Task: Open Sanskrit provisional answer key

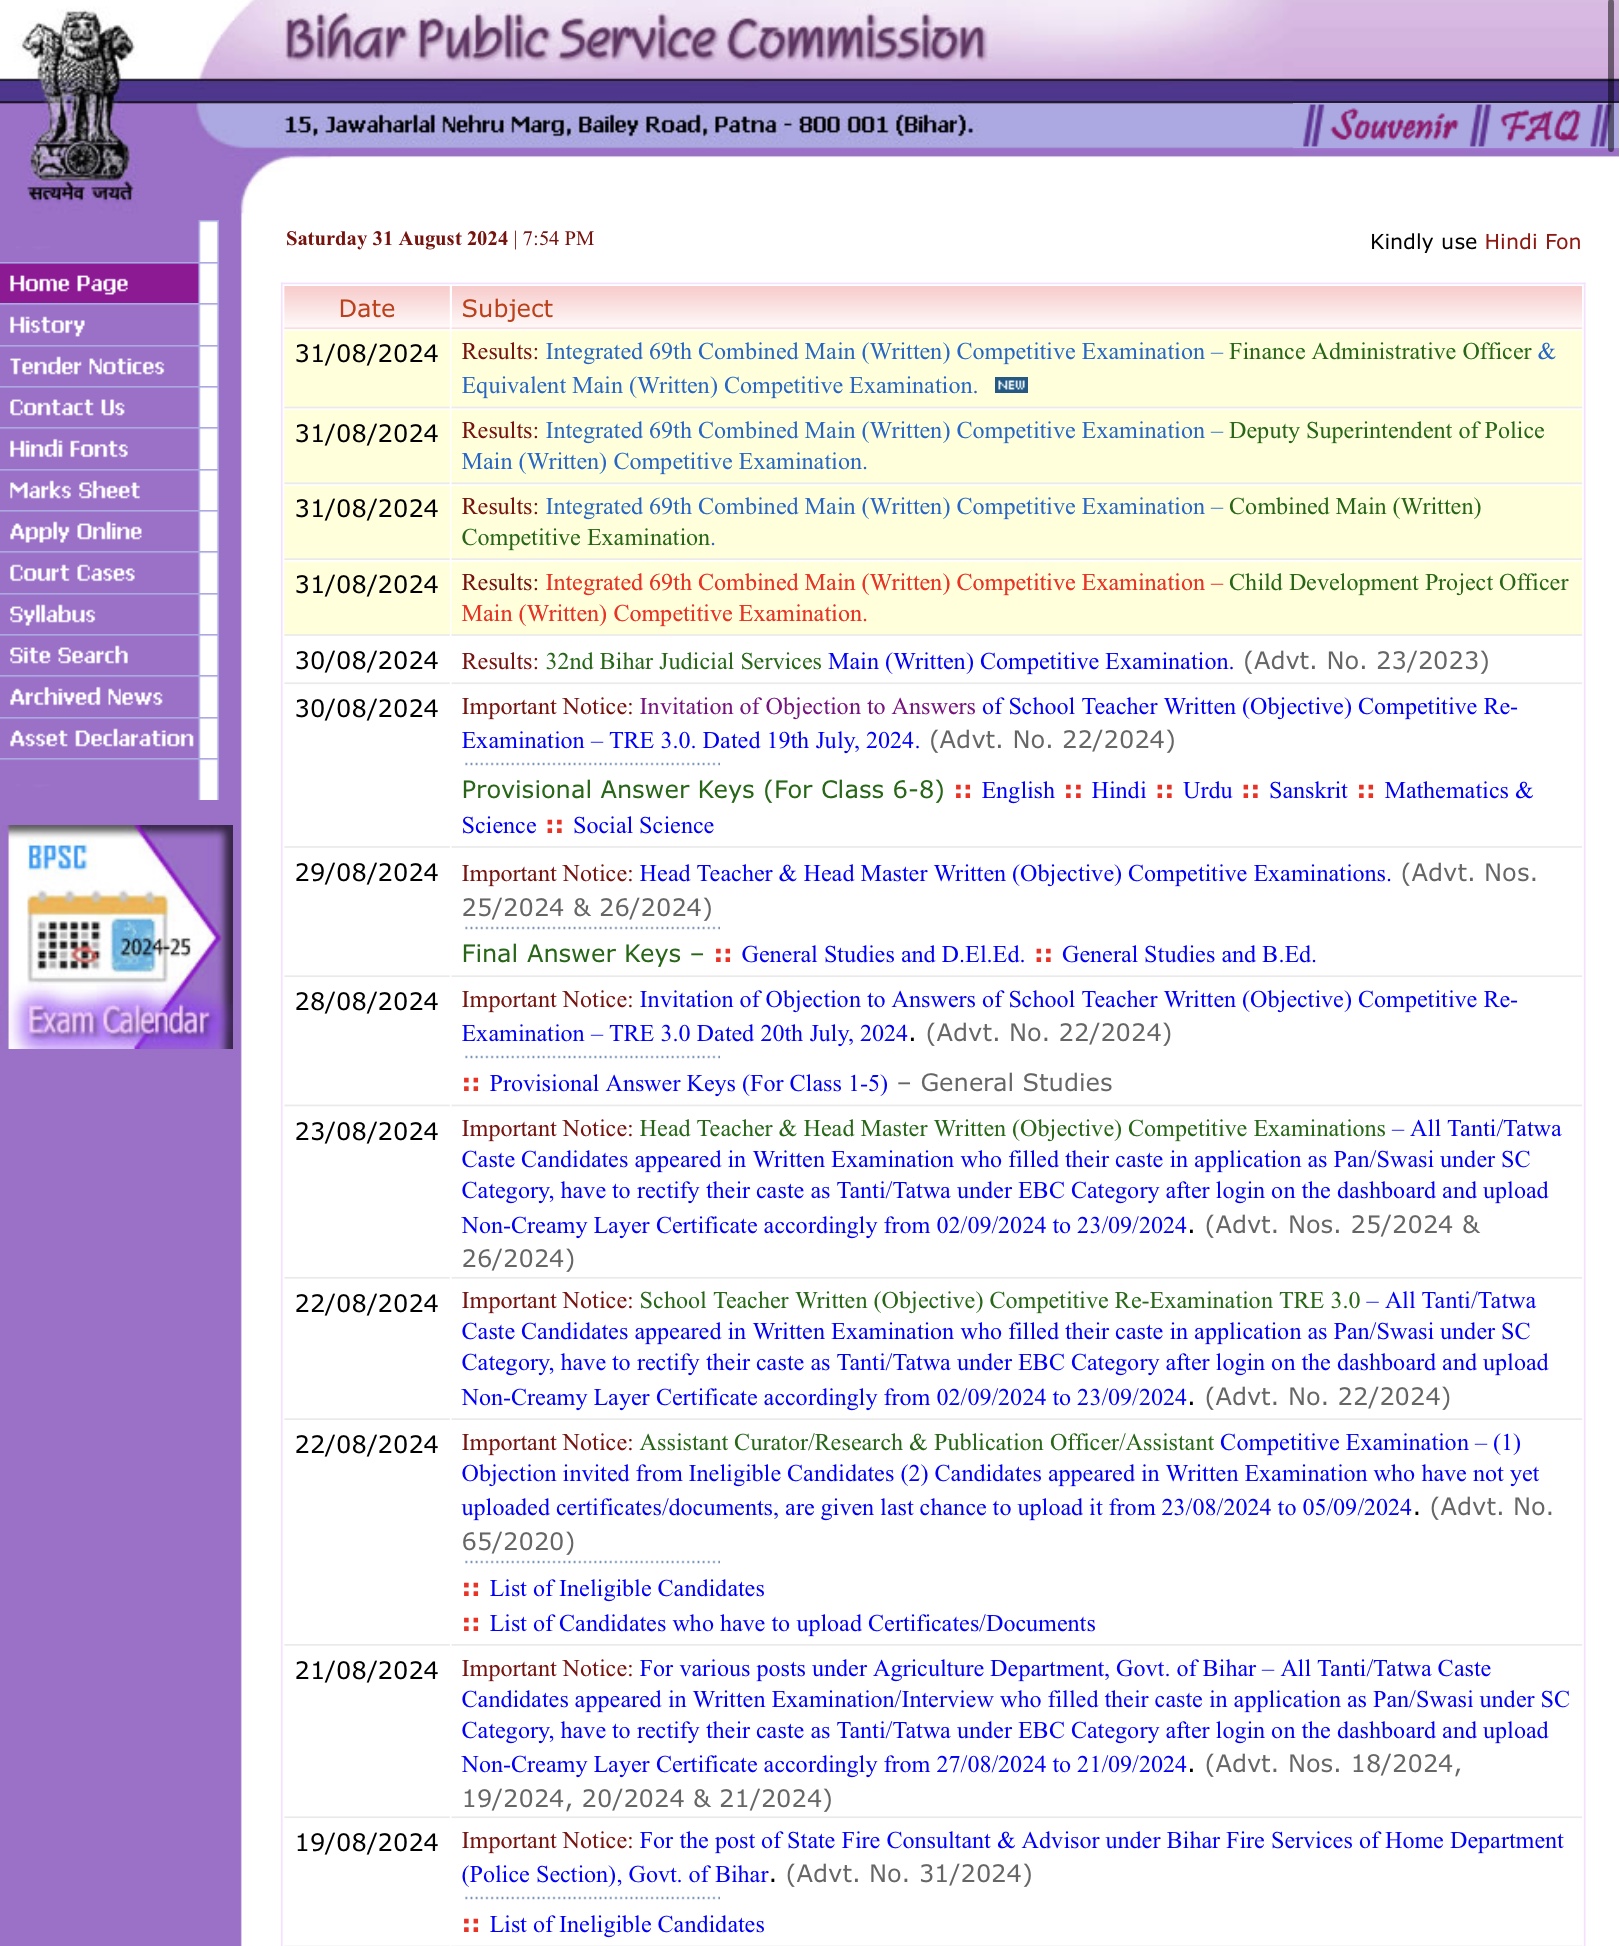Action: 1308,790
